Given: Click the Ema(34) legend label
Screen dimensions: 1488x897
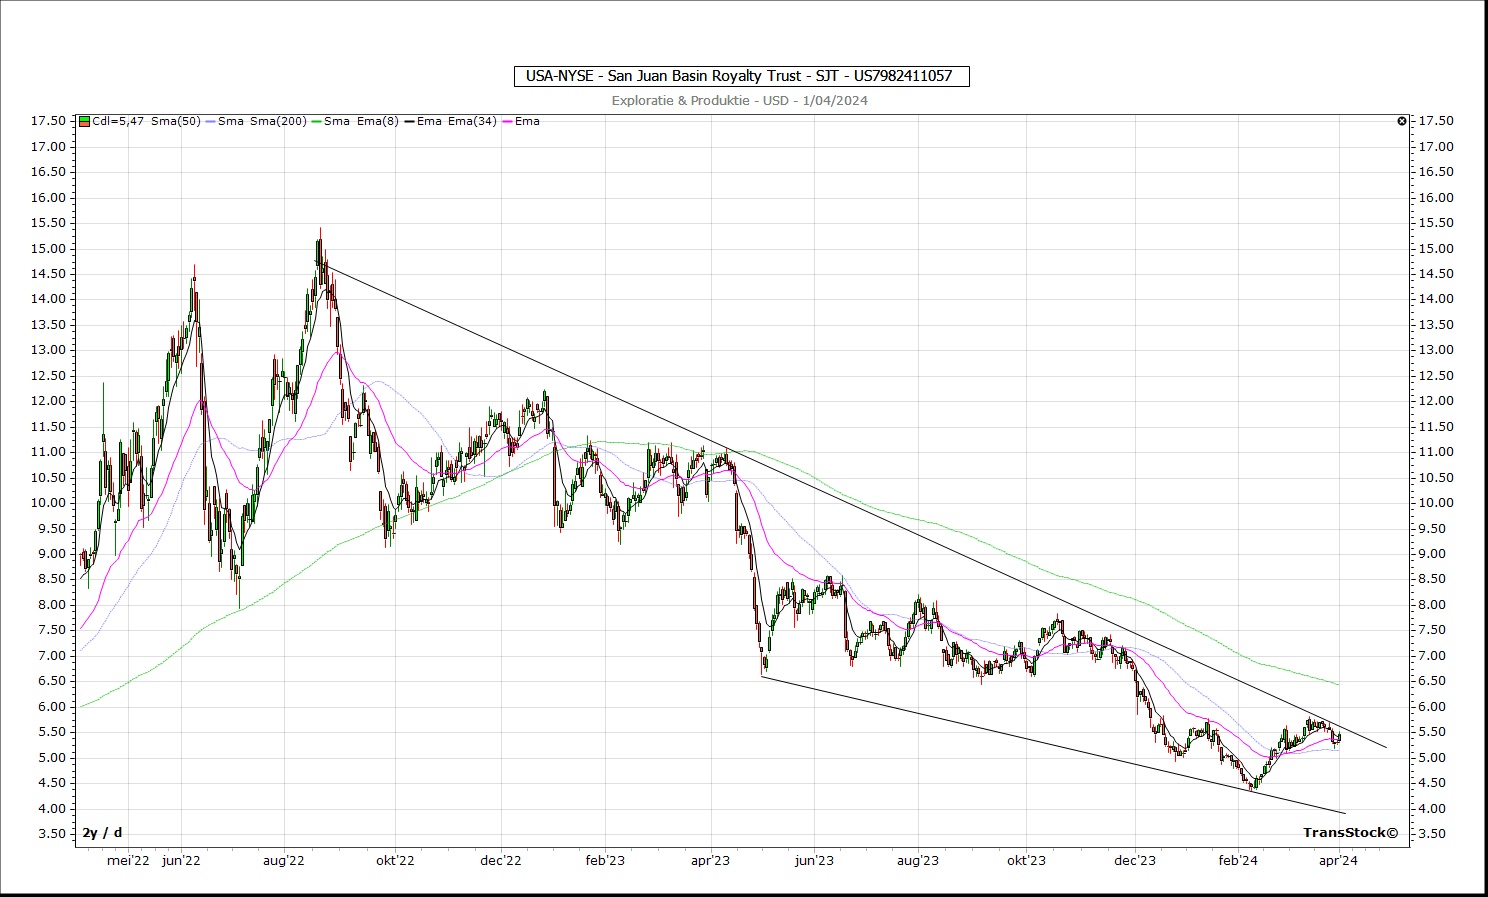Looking at the screenshot, I should click(472, 121).
